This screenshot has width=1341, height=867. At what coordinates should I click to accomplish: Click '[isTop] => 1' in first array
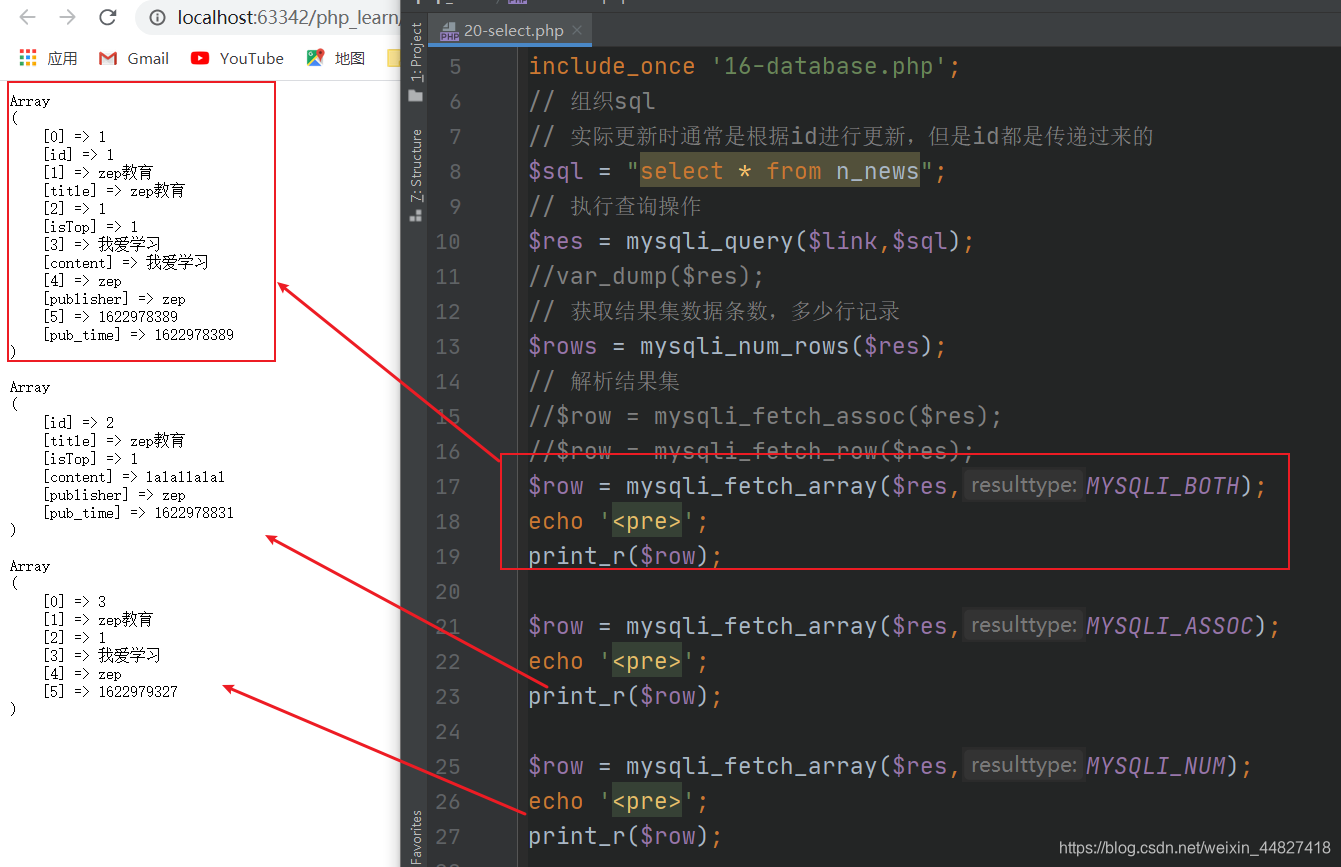[x=90, y=227]
